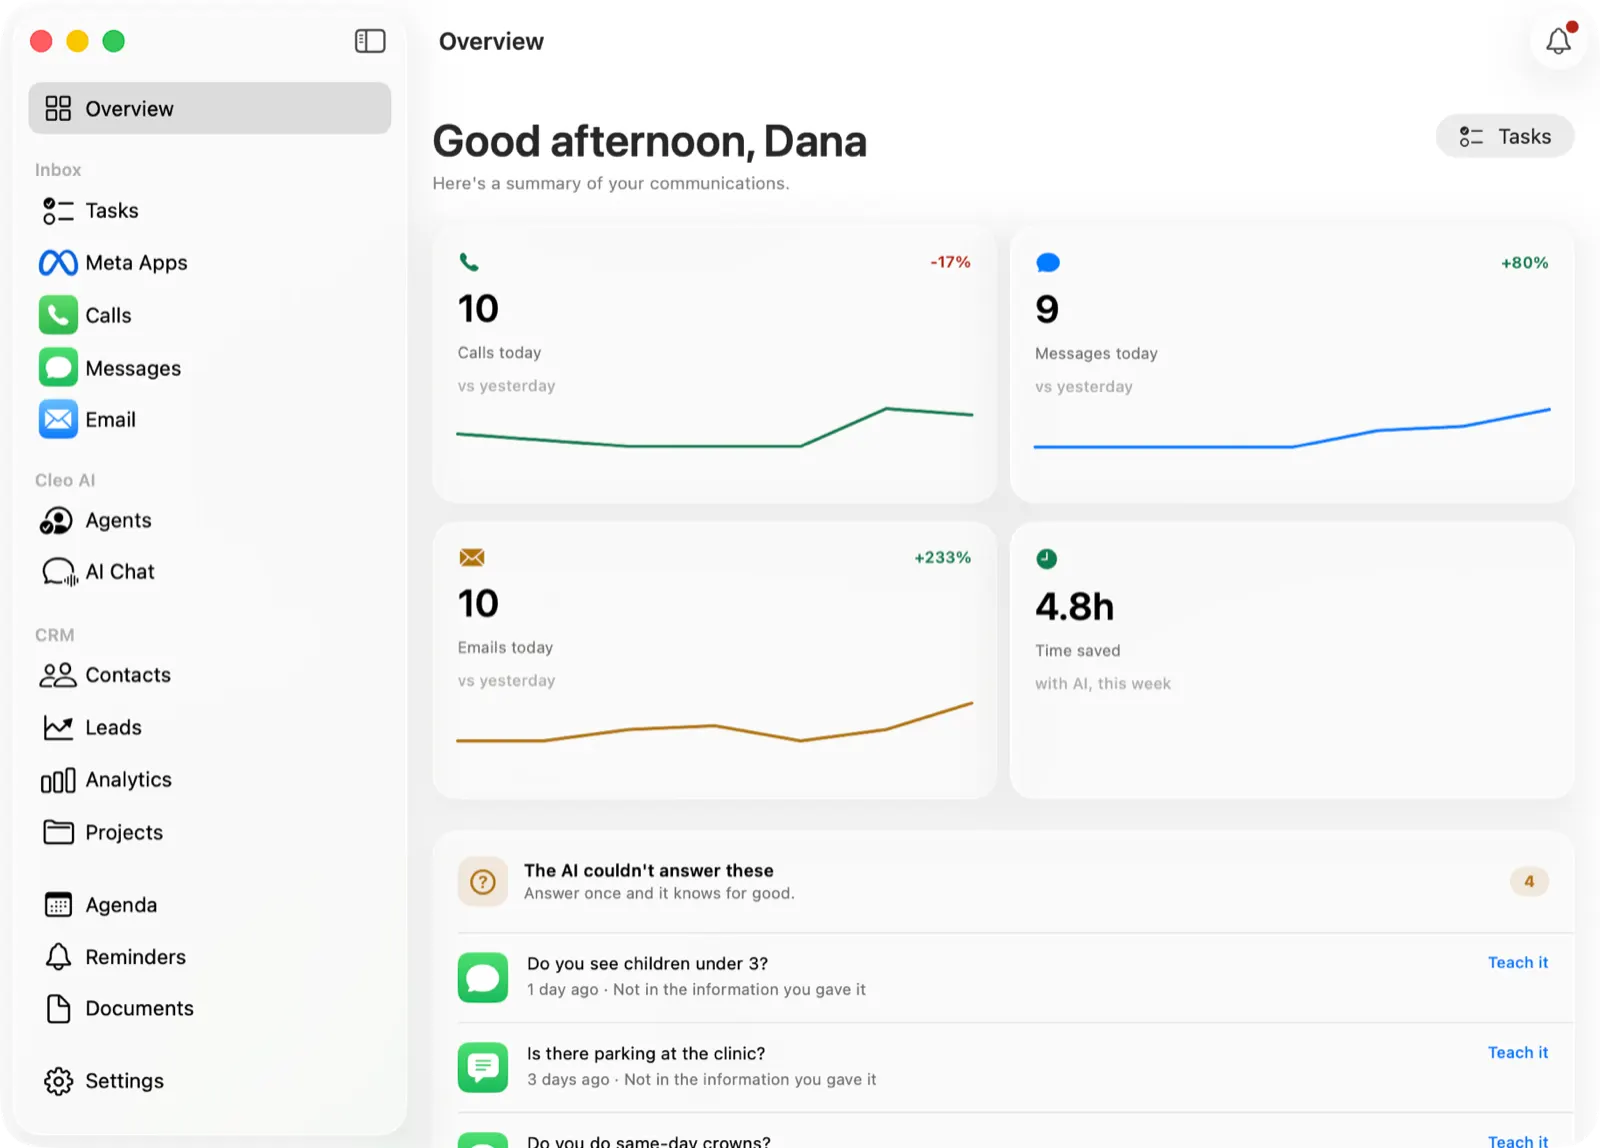Click the green chat icon beside the parking question

click(x=483, y=1068)
